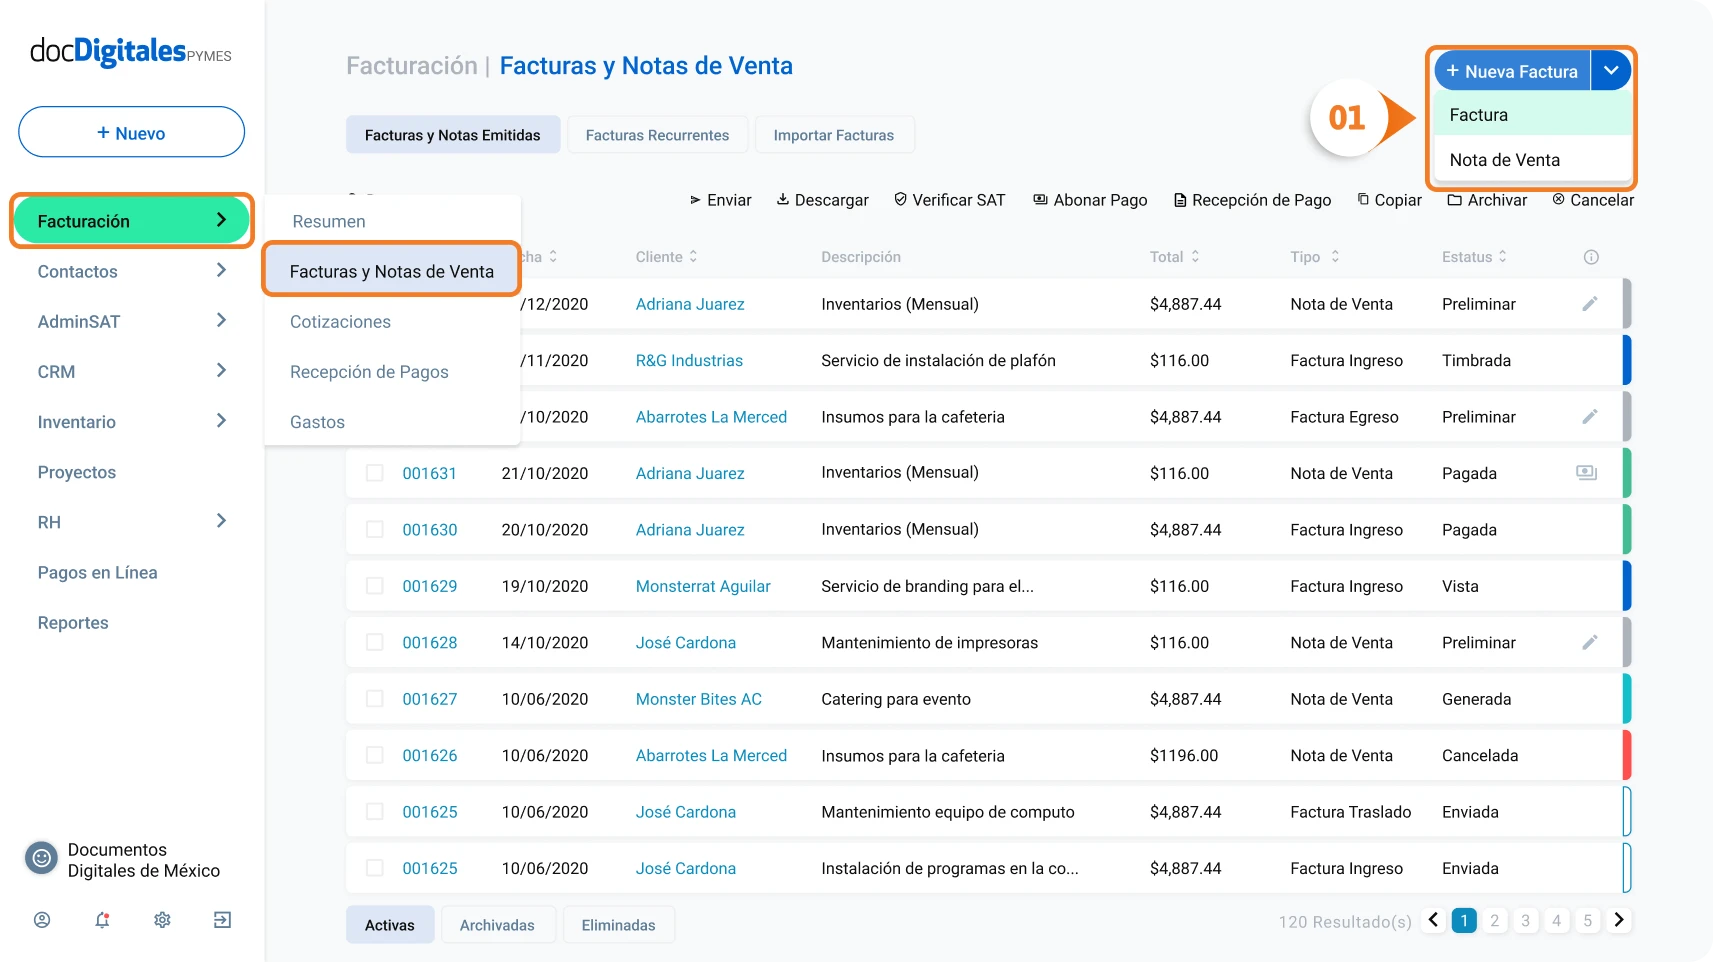Tick the checkbox for invoice 001629
This screenshot has height=962, width=1713.
click(375, 586)
